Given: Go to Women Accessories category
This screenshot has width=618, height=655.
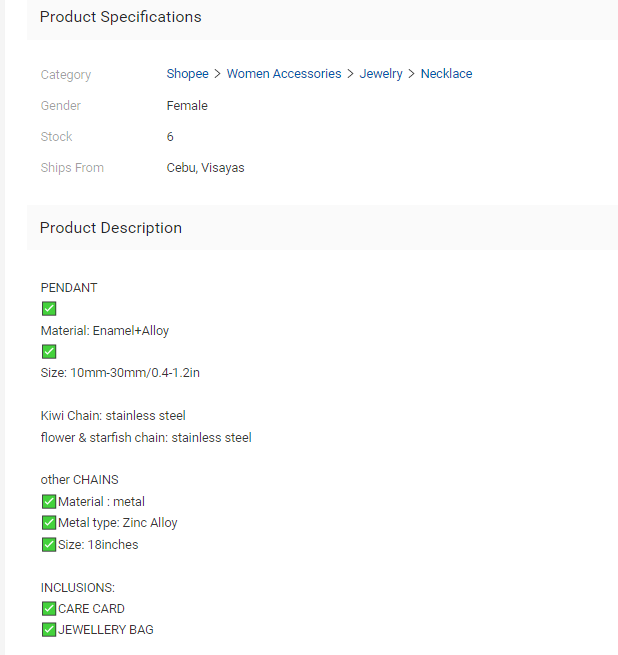Looking at the screenshot, I should 284,74.
